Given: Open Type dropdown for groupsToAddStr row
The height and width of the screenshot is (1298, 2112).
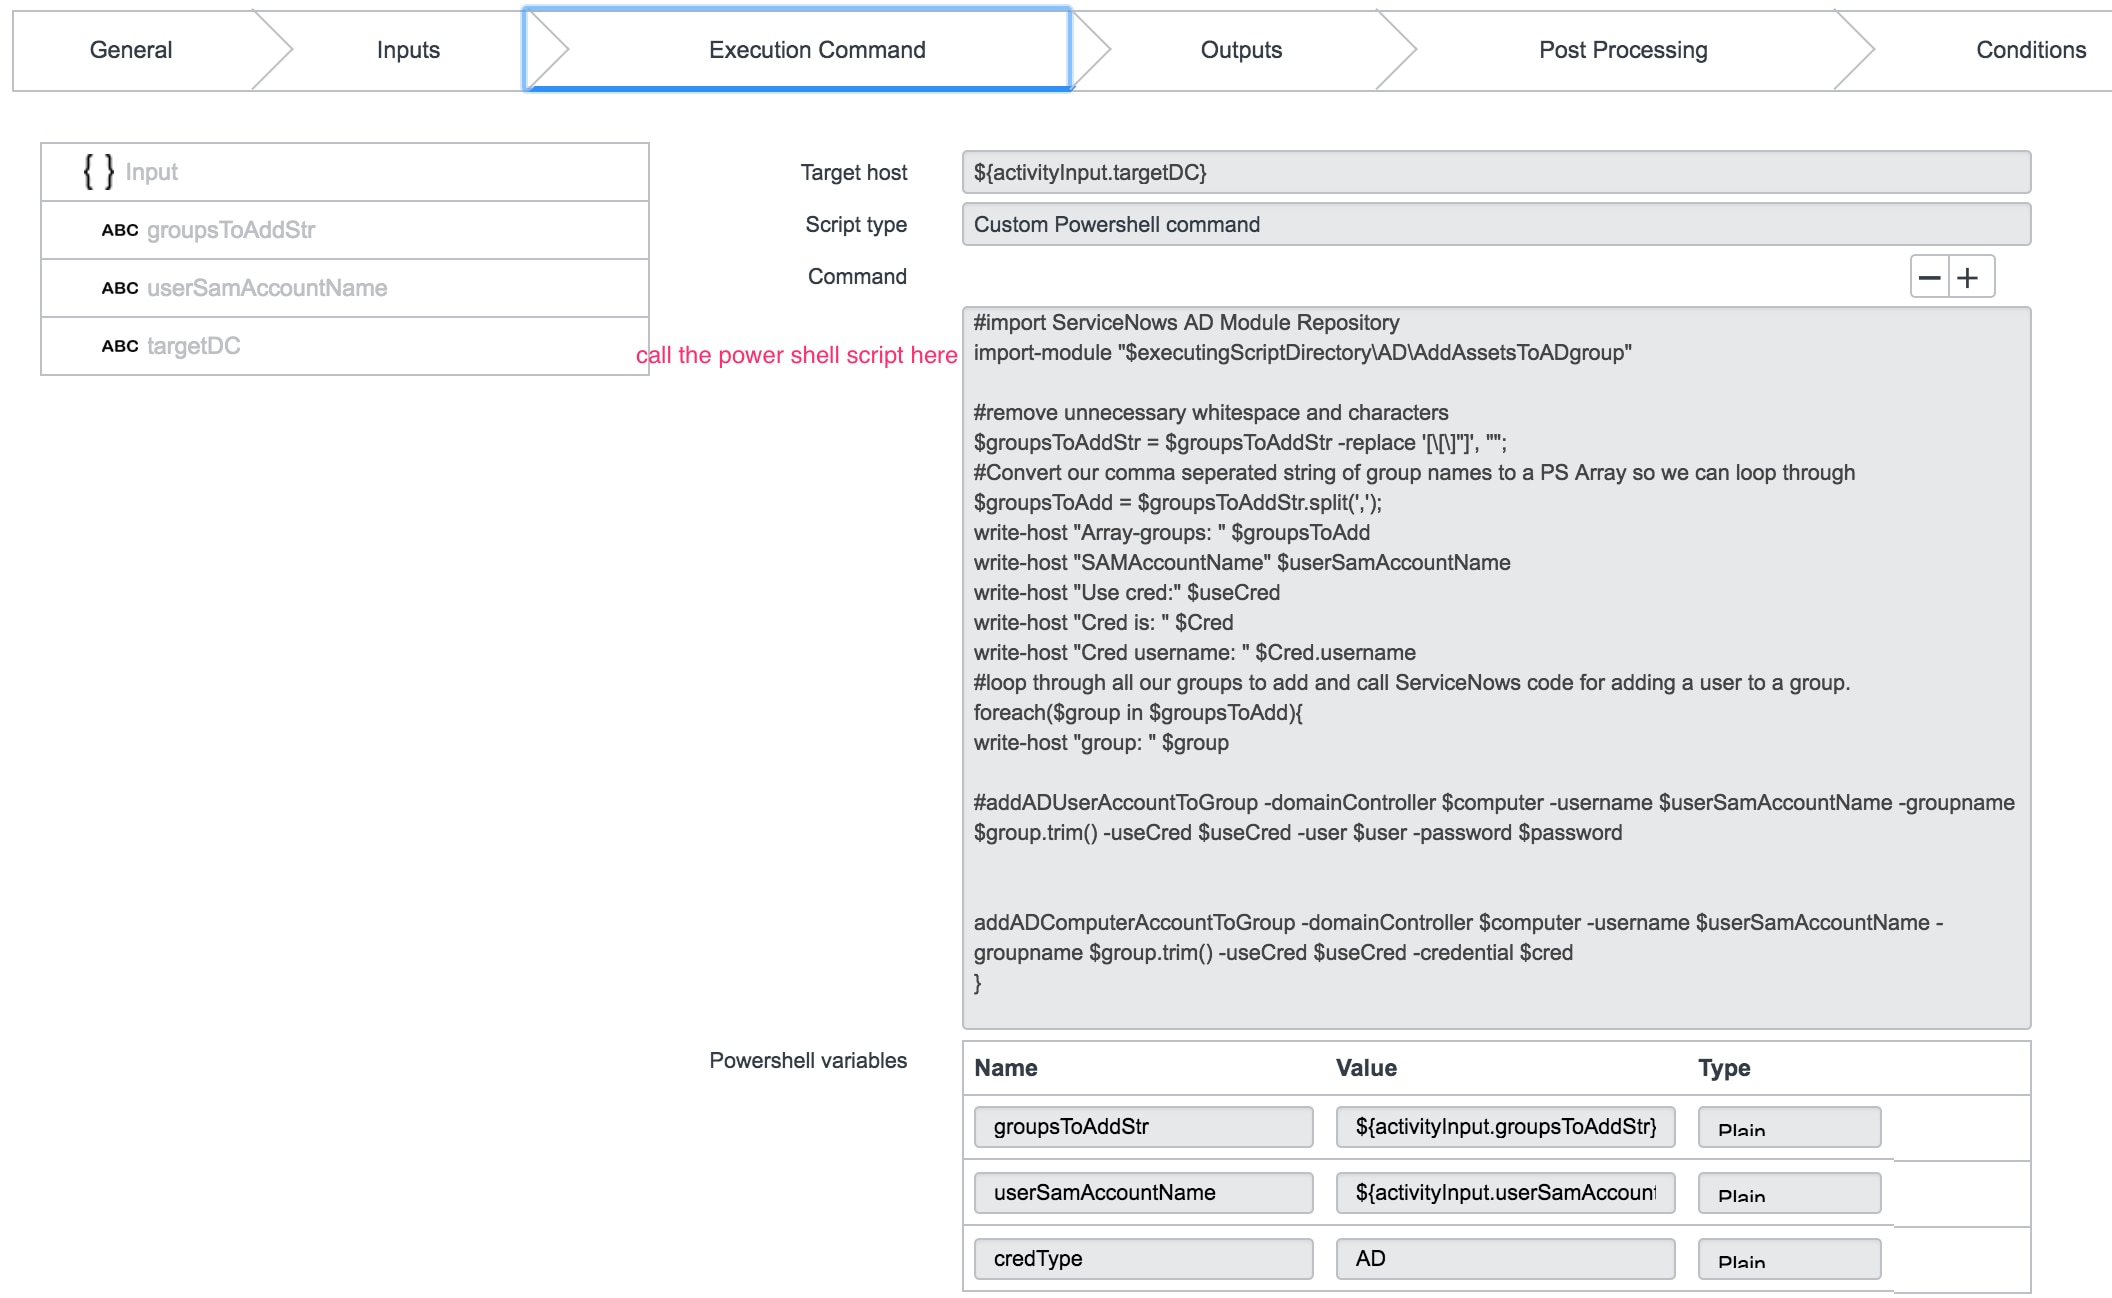Looking at the screenshot, I should (x=1790, y=1127).
